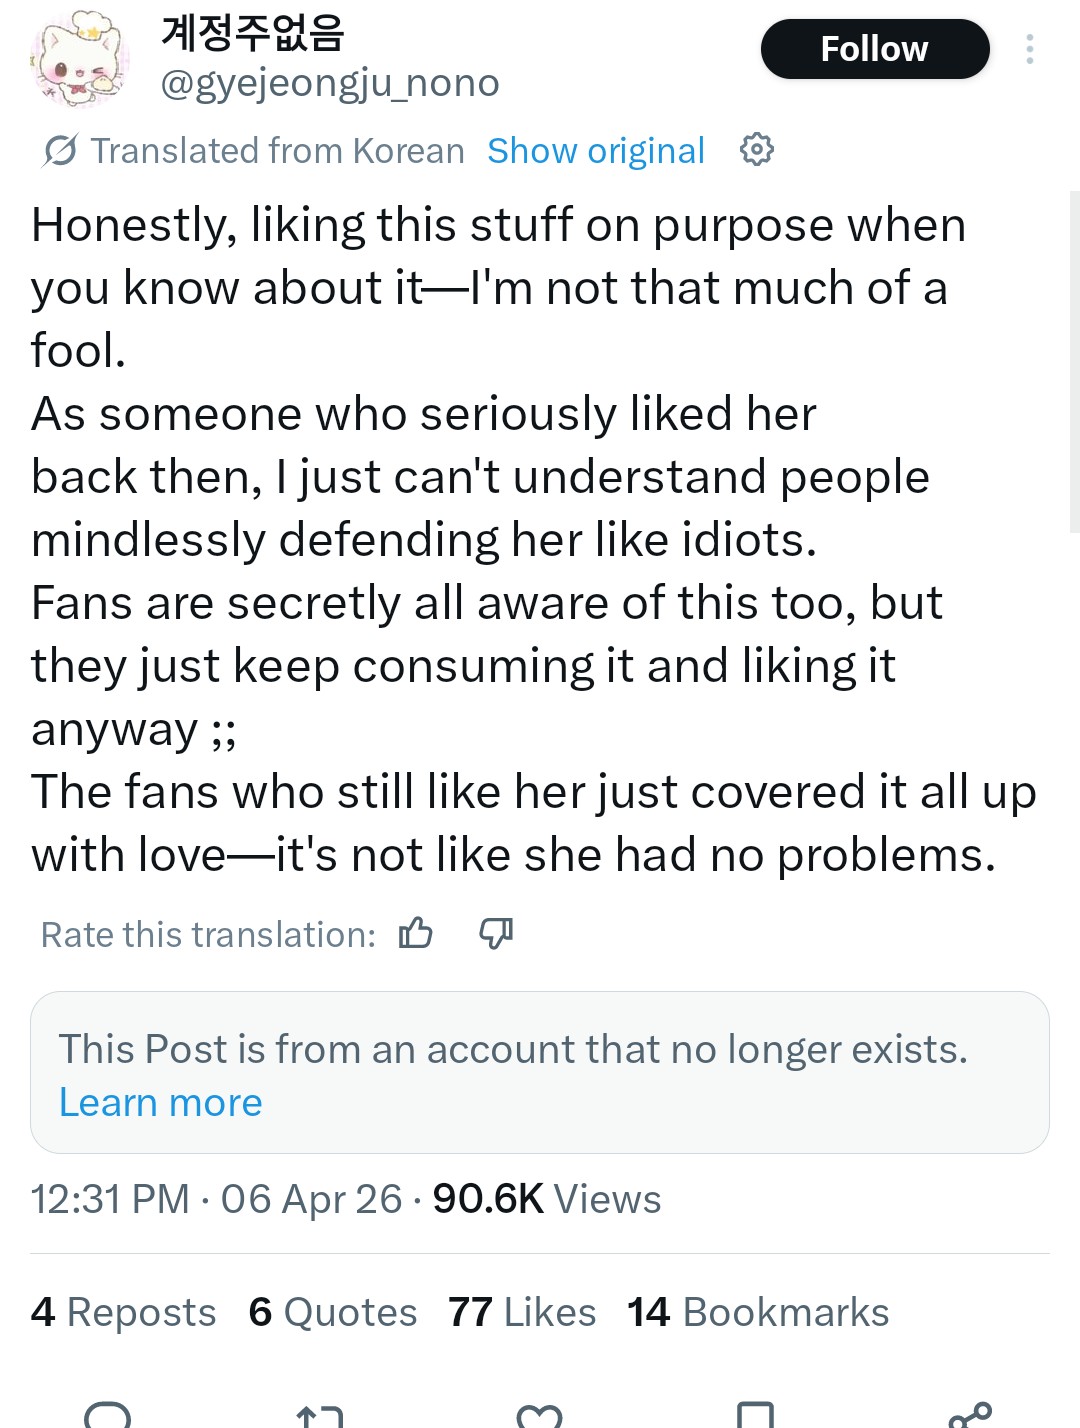Tap the repost arrows icon
Screen dimensions: 1080x1428
pos(320,1416)
